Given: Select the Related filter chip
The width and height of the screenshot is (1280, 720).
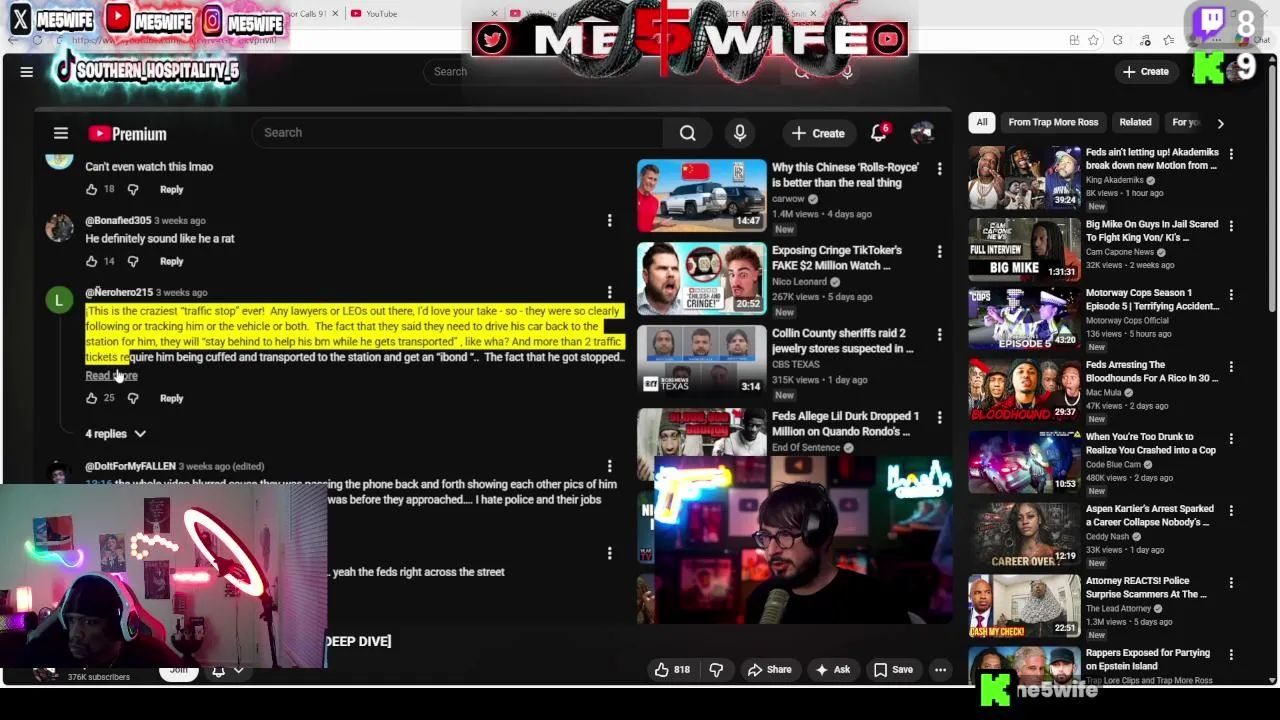Looking at the screenshot, I should [1135, 122].
